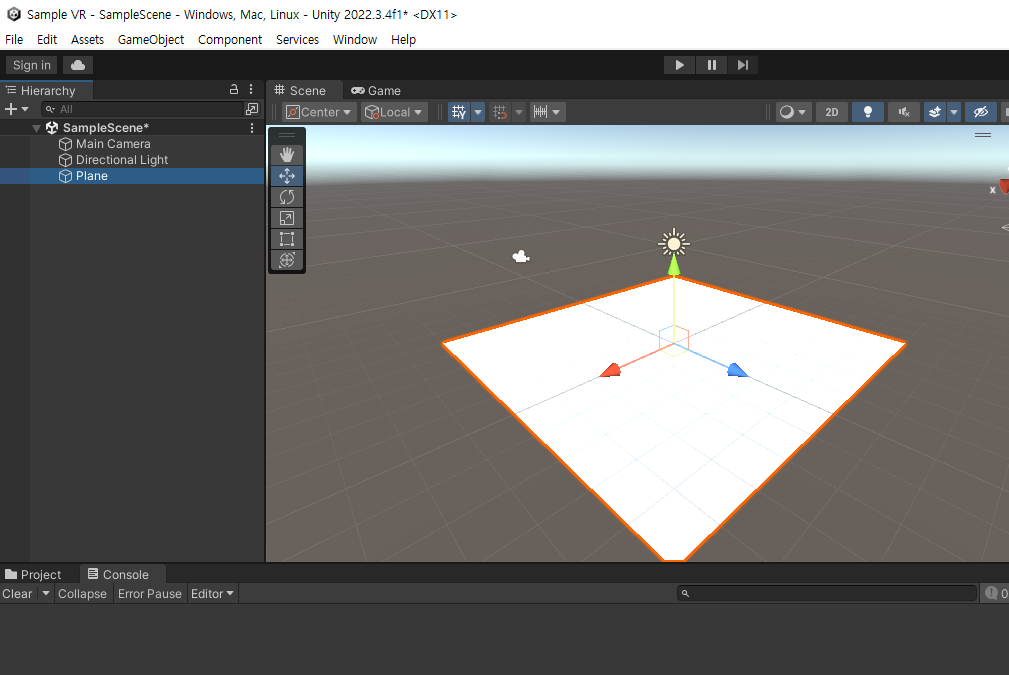The width and height of the screenshot is (1009, 675).
Task: Select the Scale tool
Action: 287,218
